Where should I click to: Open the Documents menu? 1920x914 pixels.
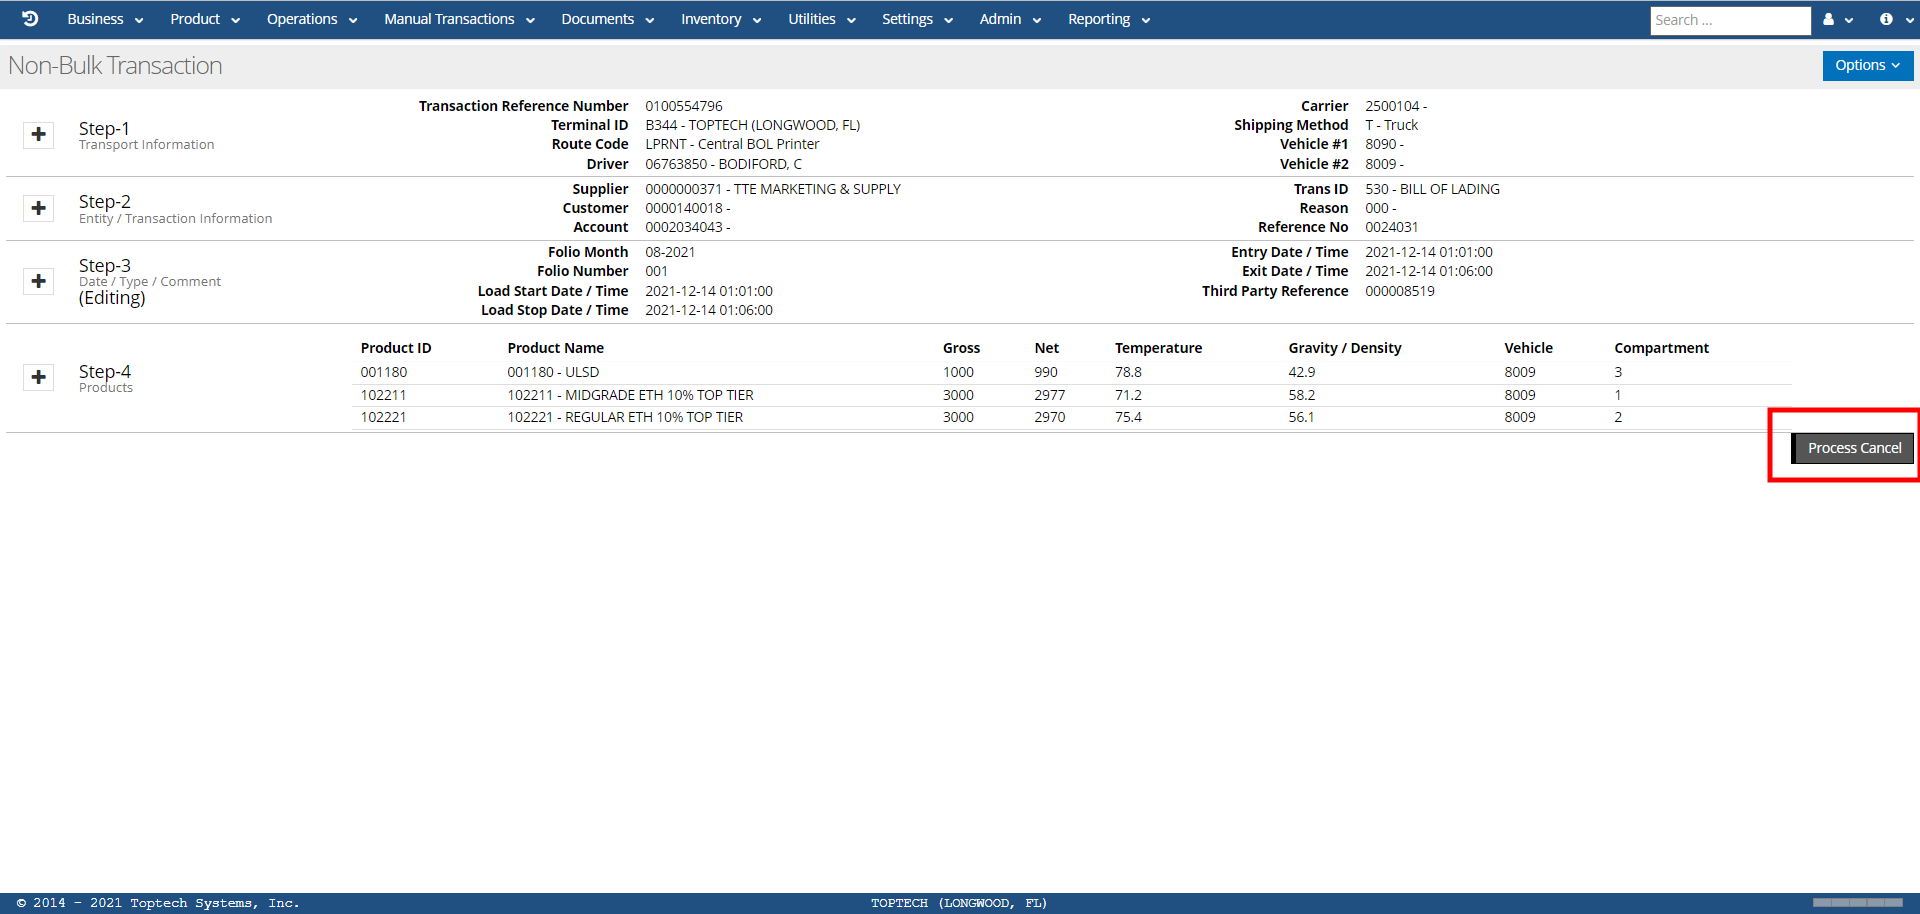click(x=607, y=20)
